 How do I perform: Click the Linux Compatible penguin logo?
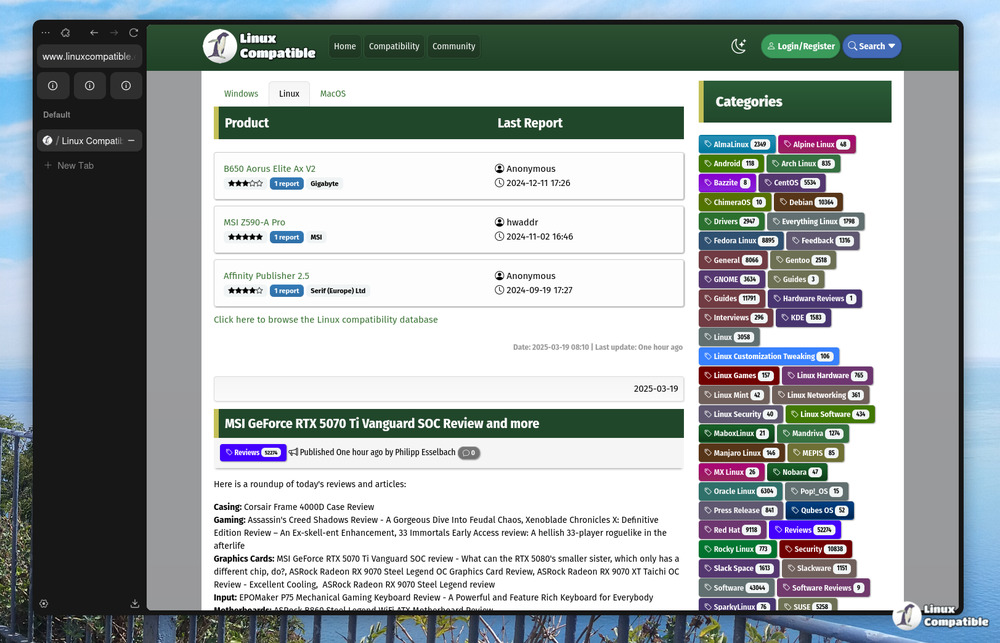point(220,46)
